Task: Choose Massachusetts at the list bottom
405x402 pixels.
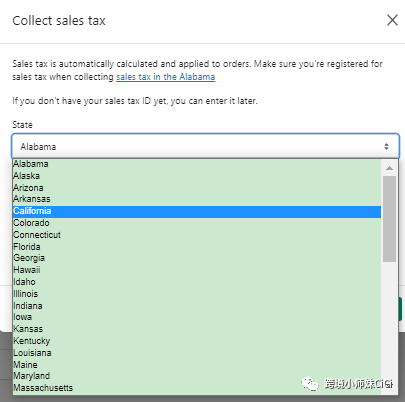Action: [x=197, y=388]
